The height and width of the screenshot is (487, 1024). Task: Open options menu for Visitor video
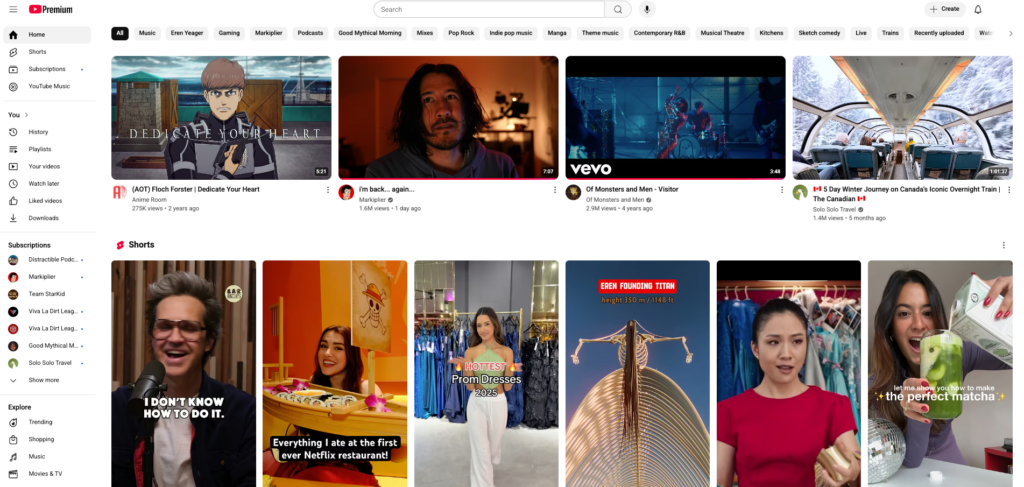tap(782, 190)
